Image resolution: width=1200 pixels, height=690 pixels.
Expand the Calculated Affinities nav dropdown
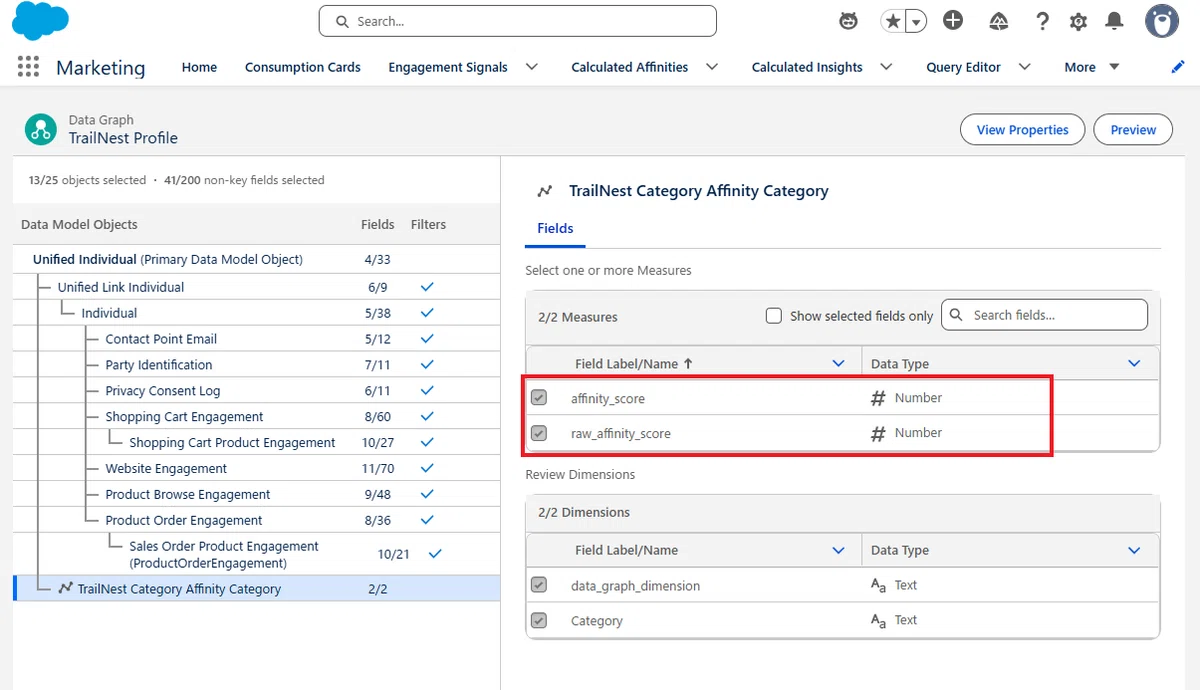712,67
